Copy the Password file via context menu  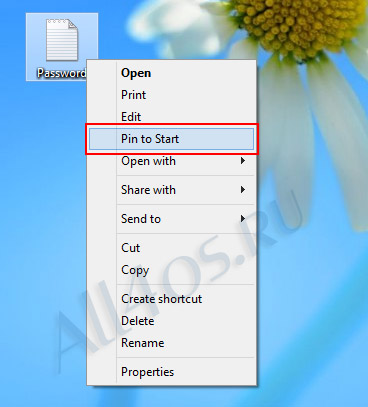click(171, 270)
